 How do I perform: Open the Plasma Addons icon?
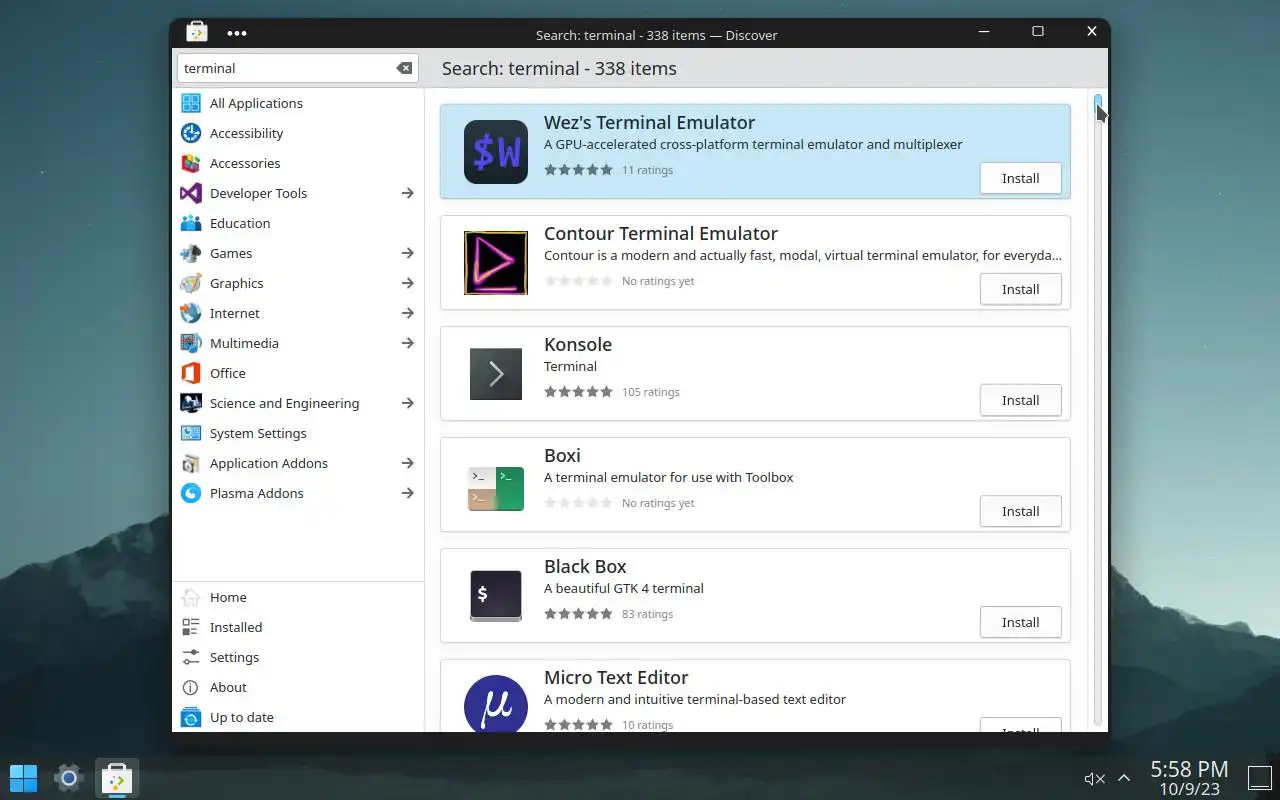[x=191, y=493]
